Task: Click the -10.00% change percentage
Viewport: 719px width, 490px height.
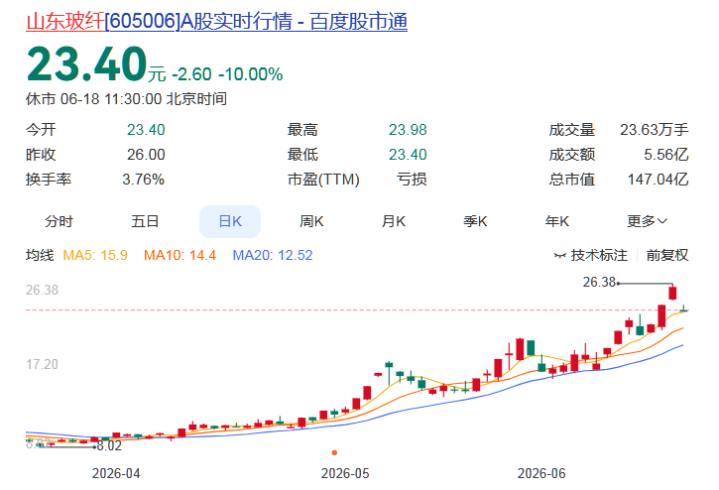Action: click(251, 74)
